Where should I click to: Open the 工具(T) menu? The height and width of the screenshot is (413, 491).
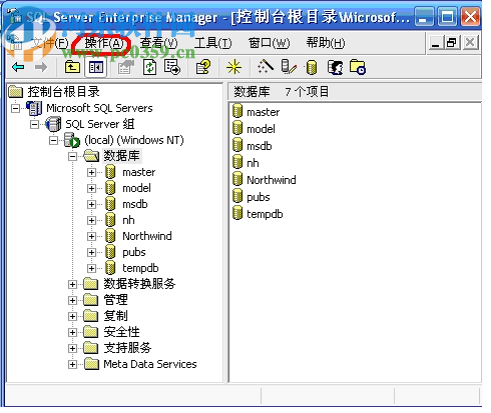click(x=213, y=43)
